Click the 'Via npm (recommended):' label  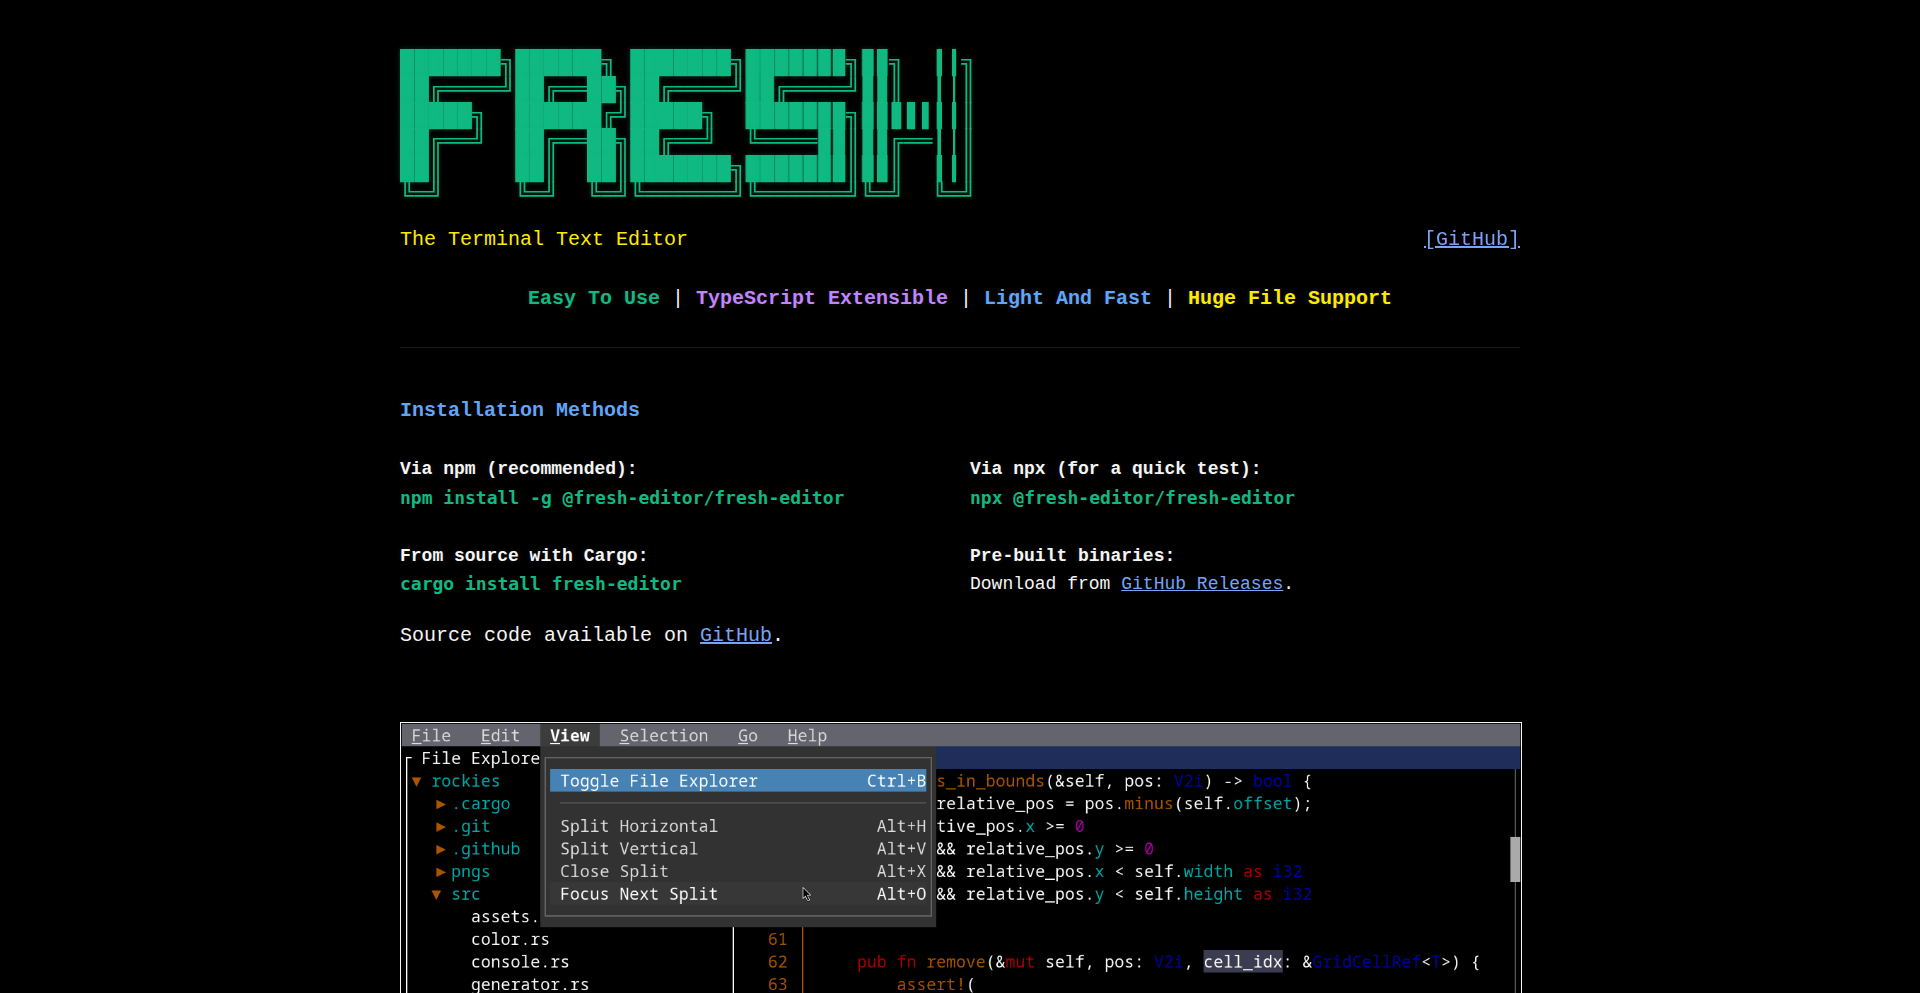tap(518, 468)
